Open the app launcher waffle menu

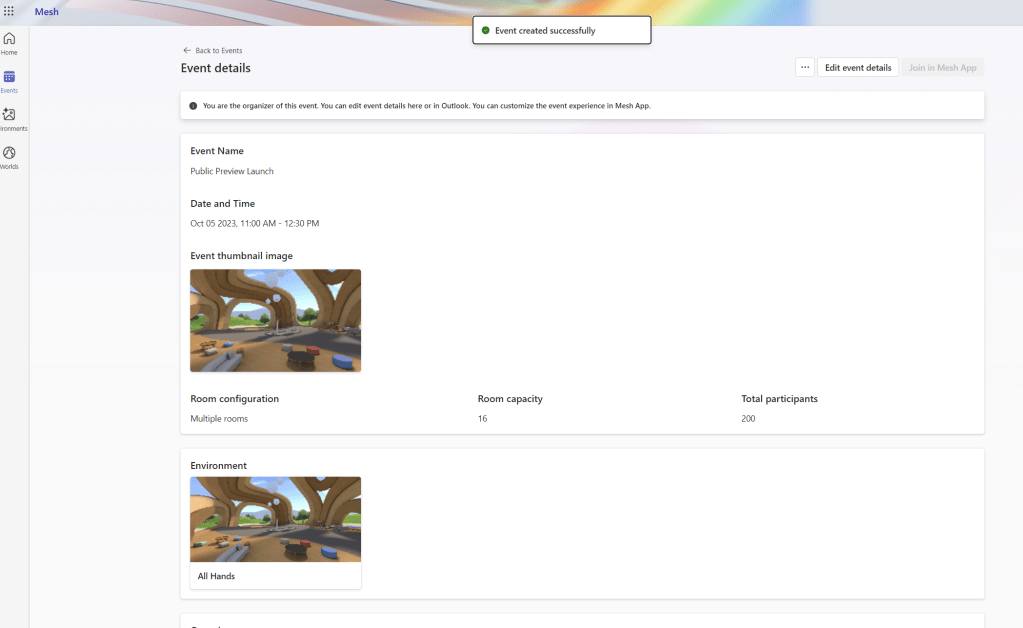pos(9,12)
